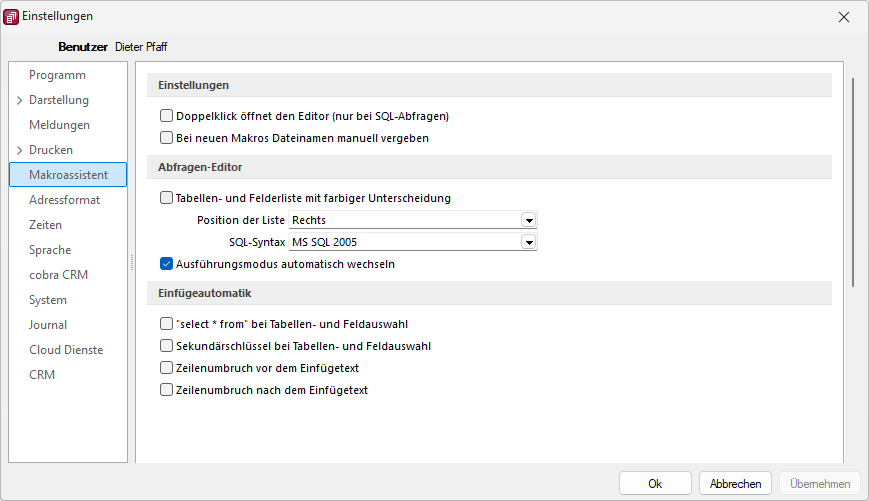The image size is (869, 501).
Task: Uncheck Ausführungsmodus automatisch wechseln
Action: [166, 264]
